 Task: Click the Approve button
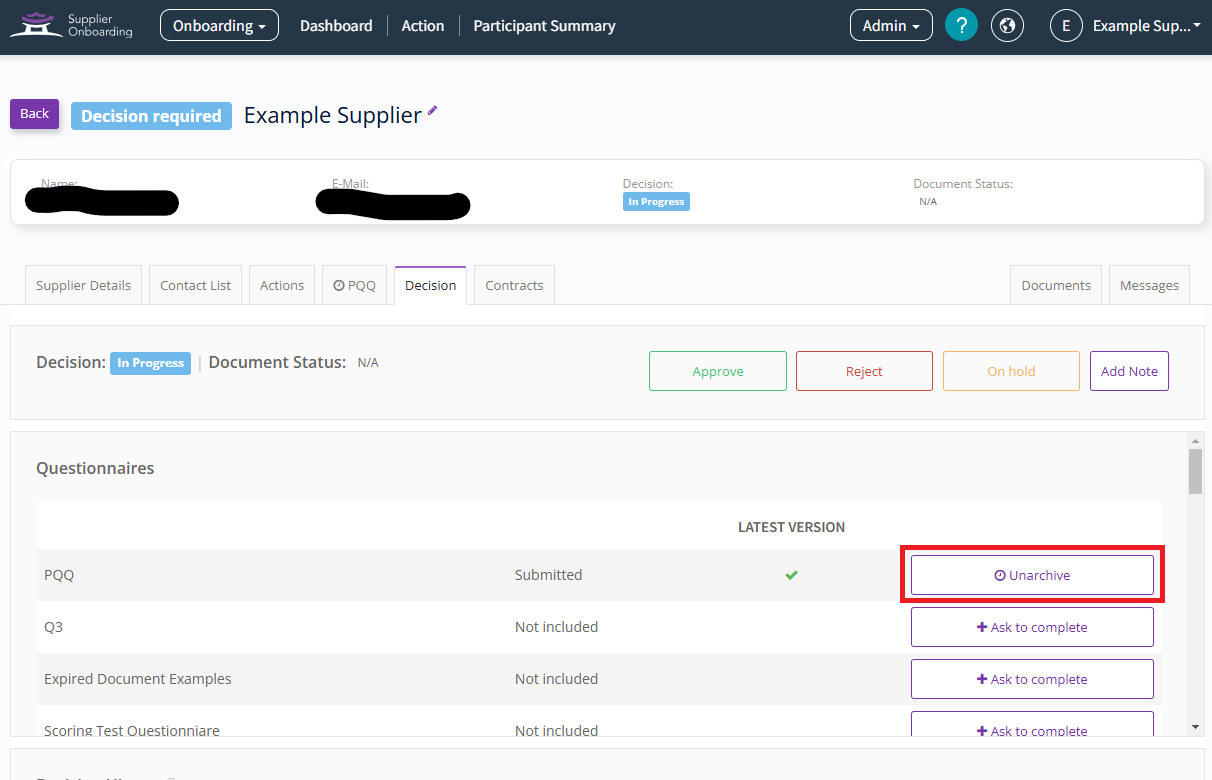(718, 371)
